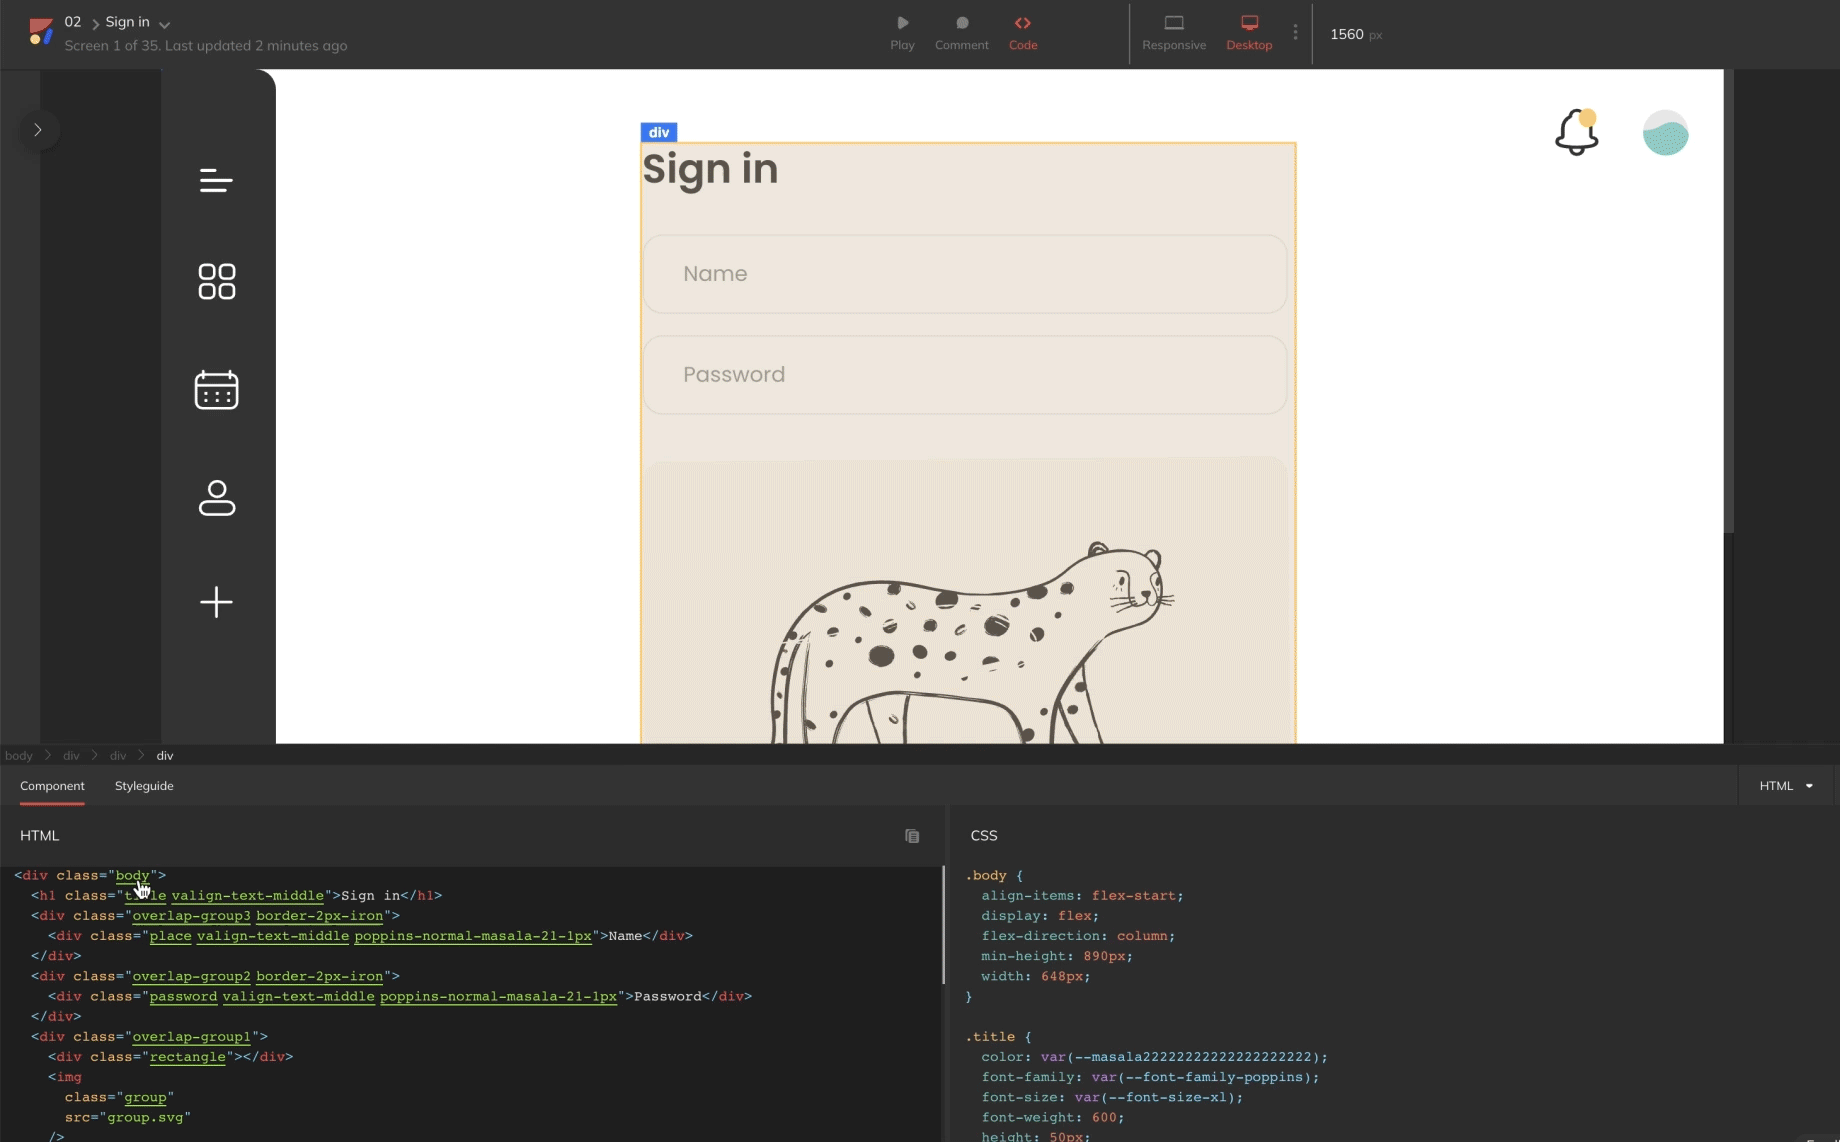The height and width of the screenshot is (1142, 1840).
Task: Switch to Responsive viewport mode
Action: pos(1174,32)
